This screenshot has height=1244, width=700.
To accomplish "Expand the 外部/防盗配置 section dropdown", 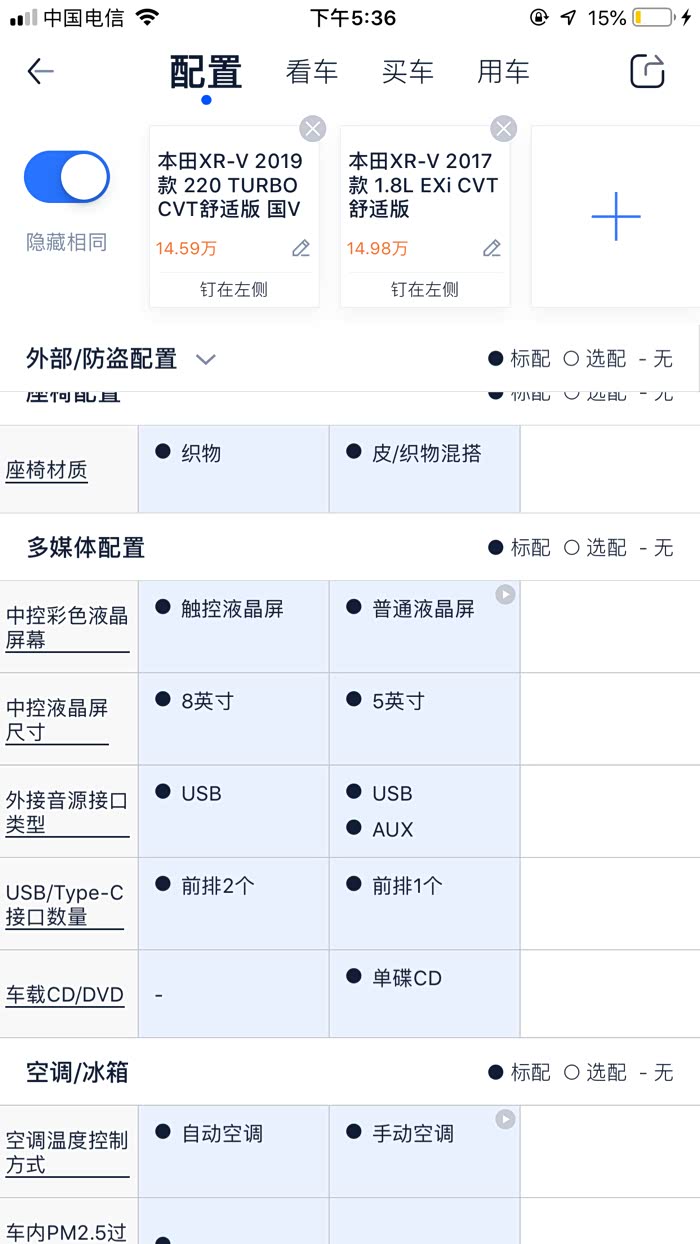I will pos(206,359).
